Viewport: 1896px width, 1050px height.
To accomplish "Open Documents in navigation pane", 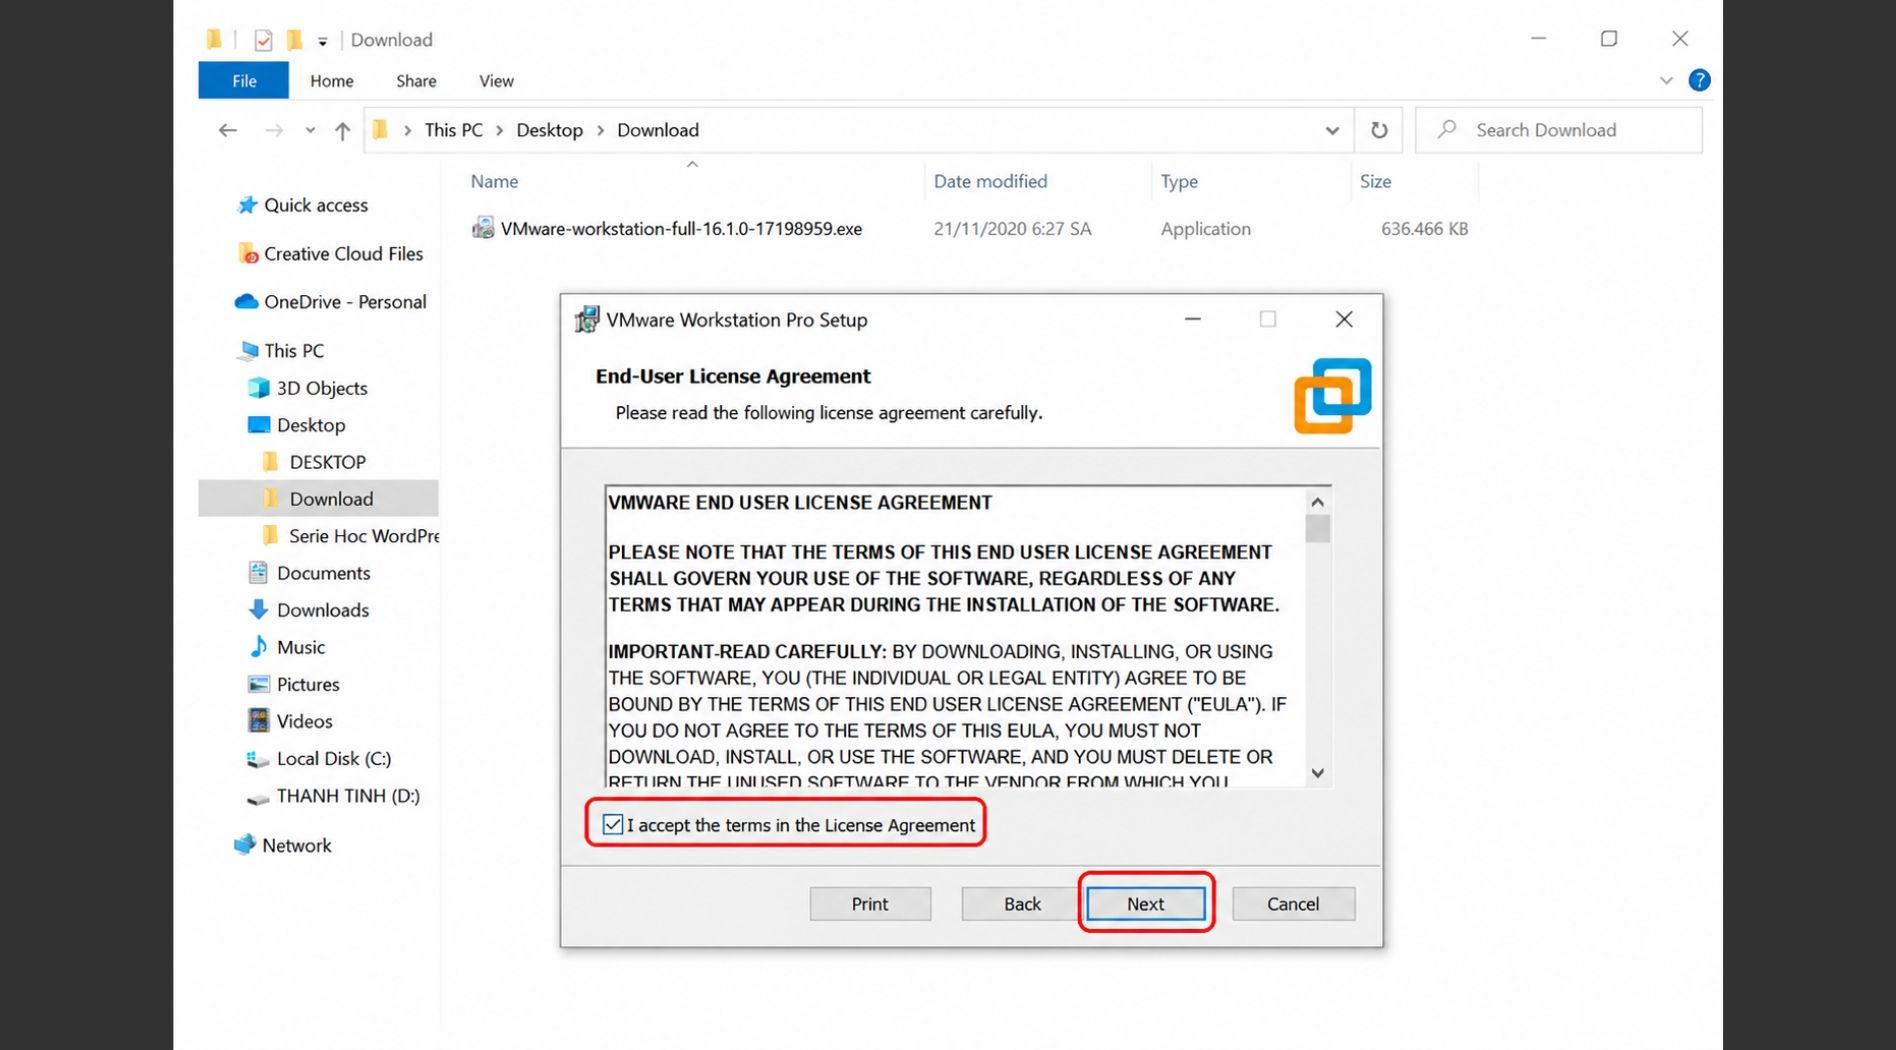I will point(323,573).
